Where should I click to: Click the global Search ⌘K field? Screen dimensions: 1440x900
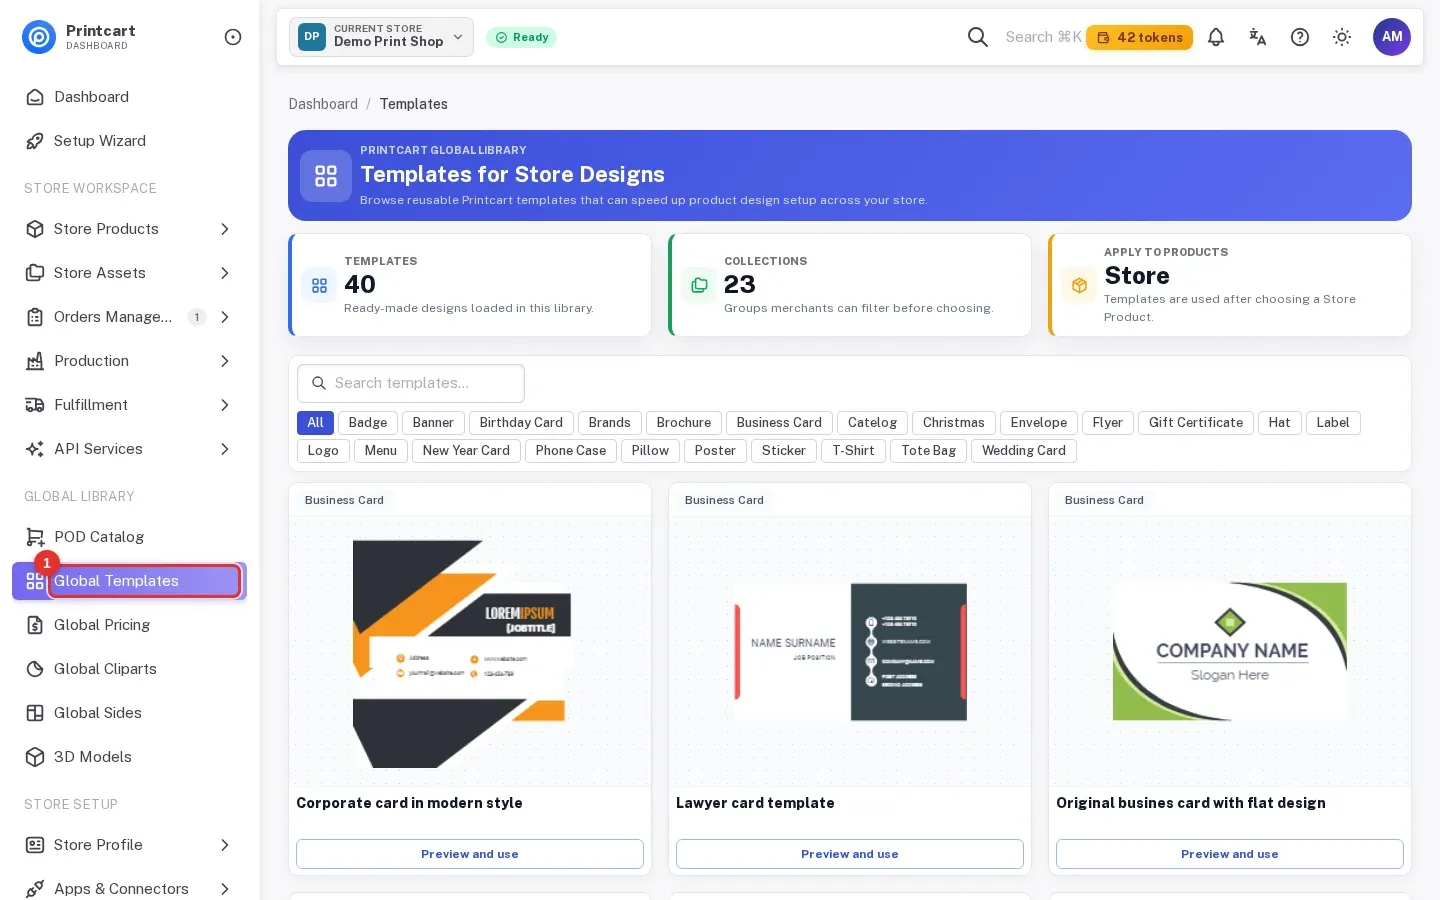tap(1043, 37)
